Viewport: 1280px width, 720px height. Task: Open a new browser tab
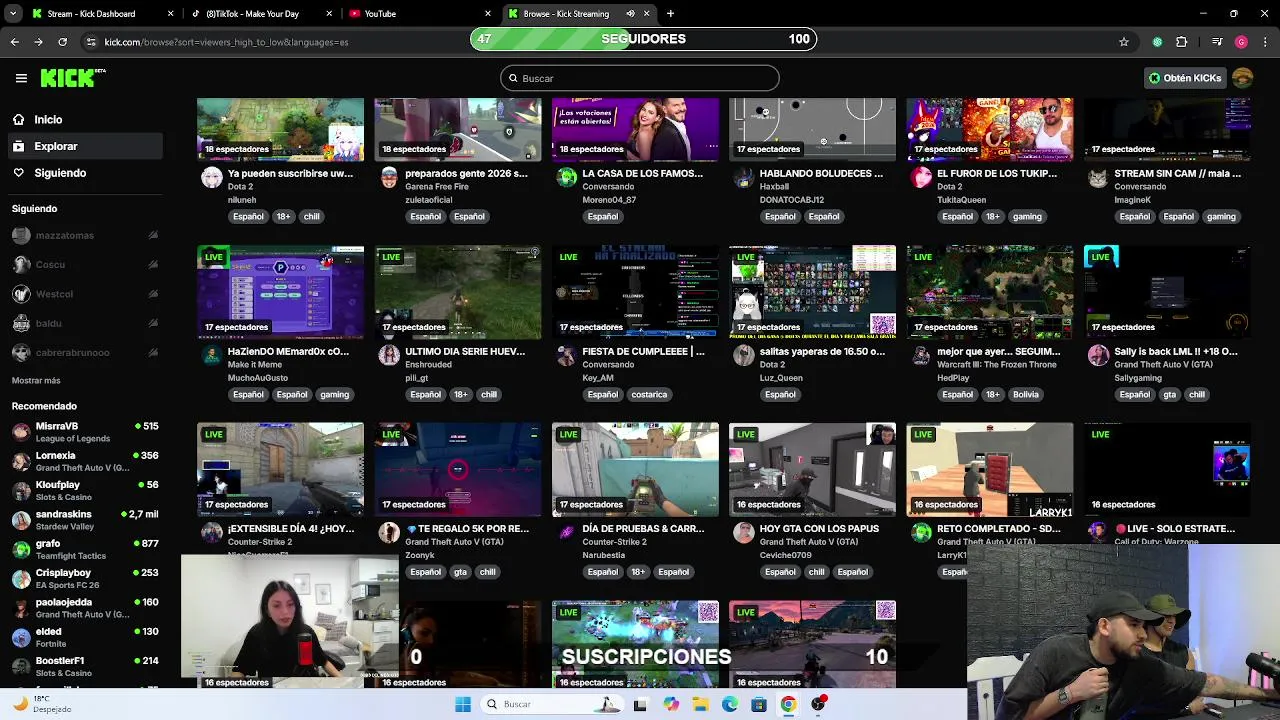click(670, 14)
